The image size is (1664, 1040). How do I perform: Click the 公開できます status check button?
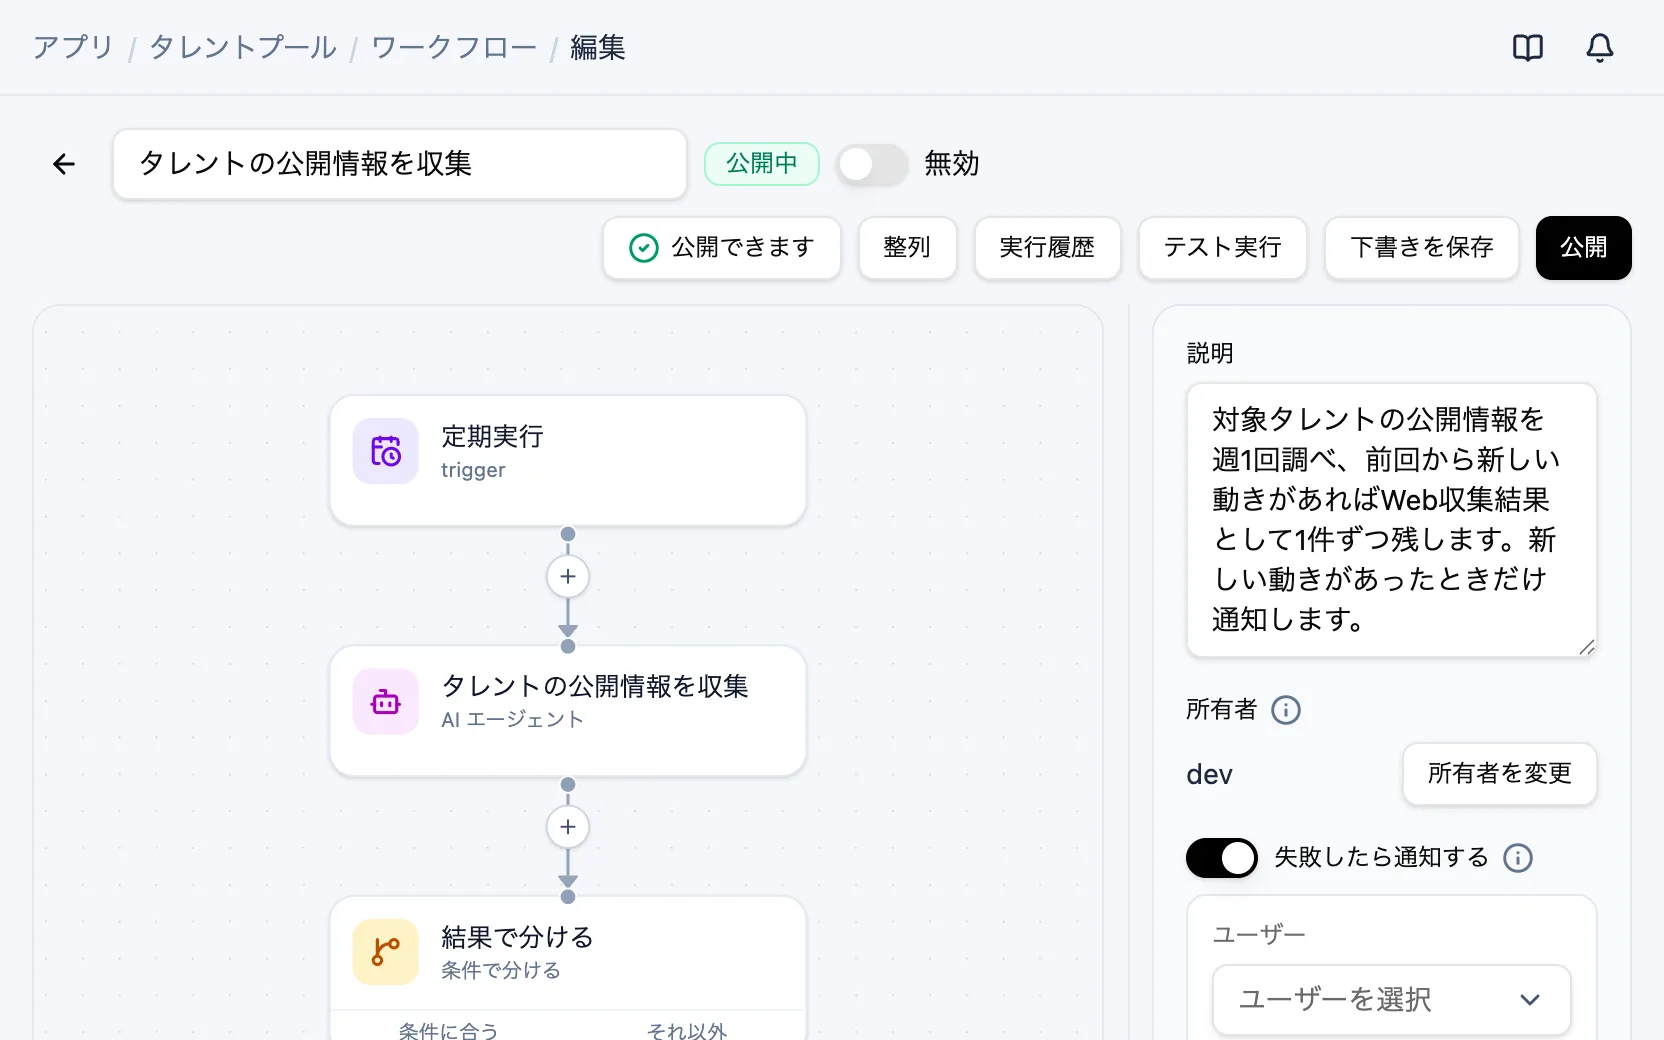pos(722,247)
